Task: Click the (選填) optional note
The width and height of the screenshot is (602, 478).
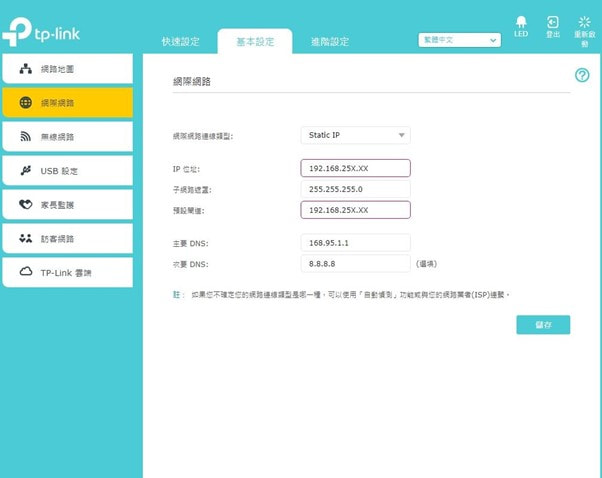Action: pos(427,264)
